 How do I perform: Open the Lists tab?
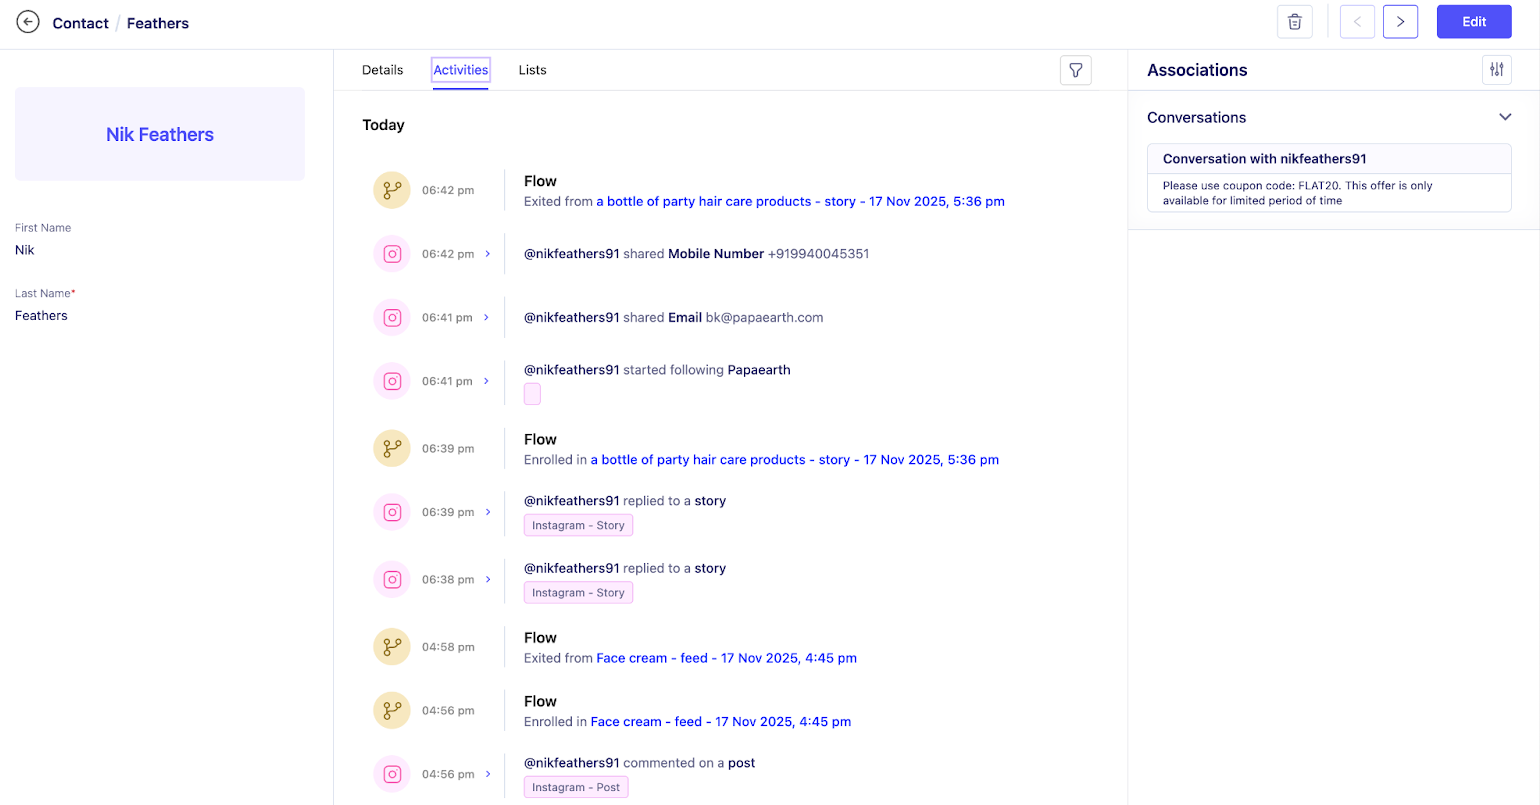click(532, 70)
